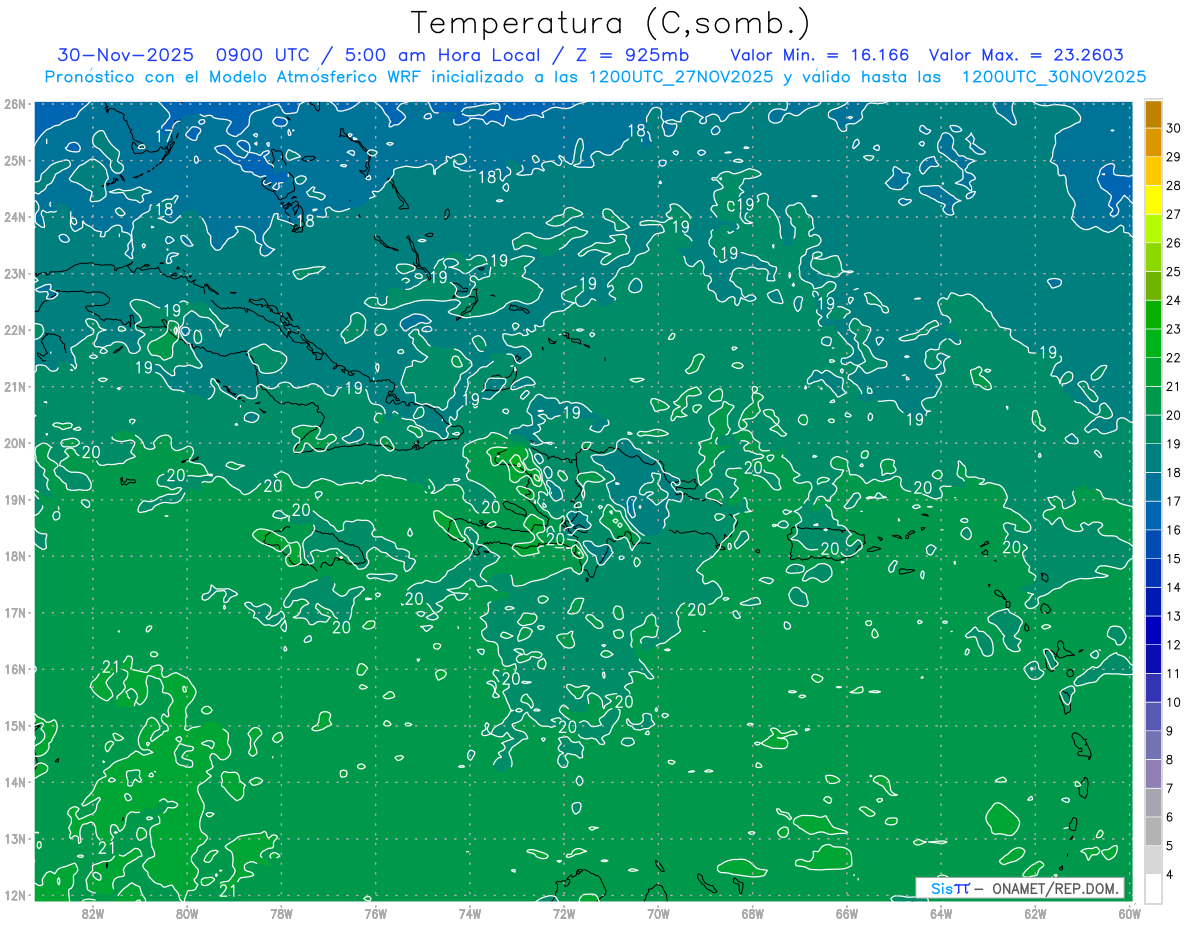The image size is (1200, 927).
Task: Click the 'SisTT - ONAMET/REP.DOM.' credit label
Action: pos(1021,888)
